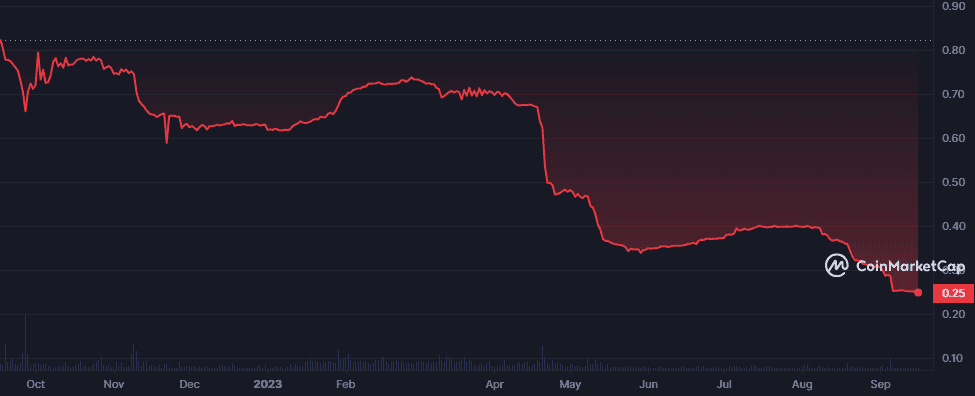The width and height of the screenshot is (975, 396).
Task: Click the red 0.25 current price tag
Action: pos(952,293)
